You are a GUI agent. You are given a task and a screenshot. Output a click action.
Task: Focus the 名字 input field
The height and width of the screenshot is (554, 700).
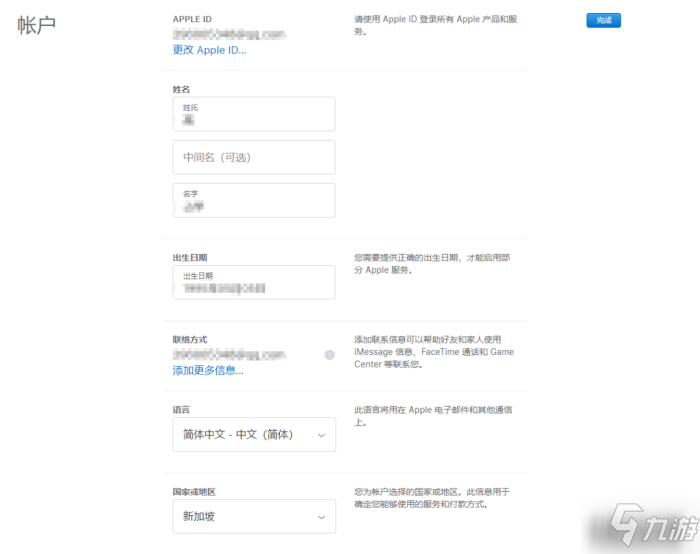coord(254,200)
